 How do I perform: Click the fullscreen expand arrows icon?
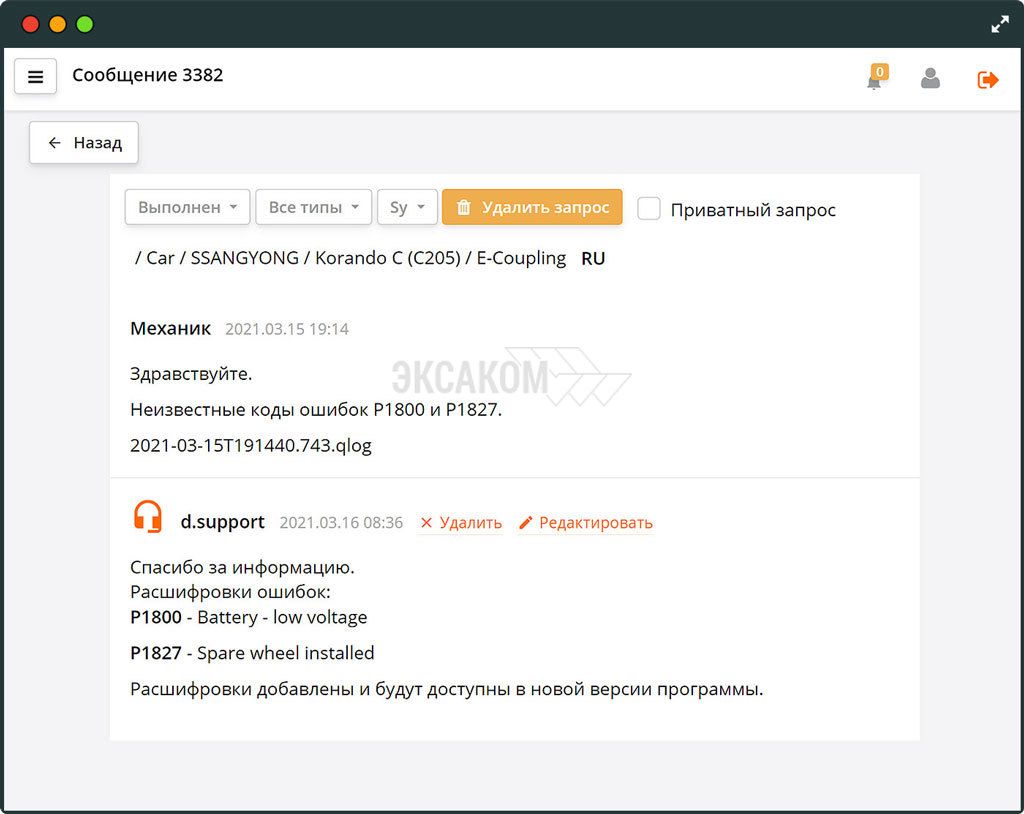1000,25
